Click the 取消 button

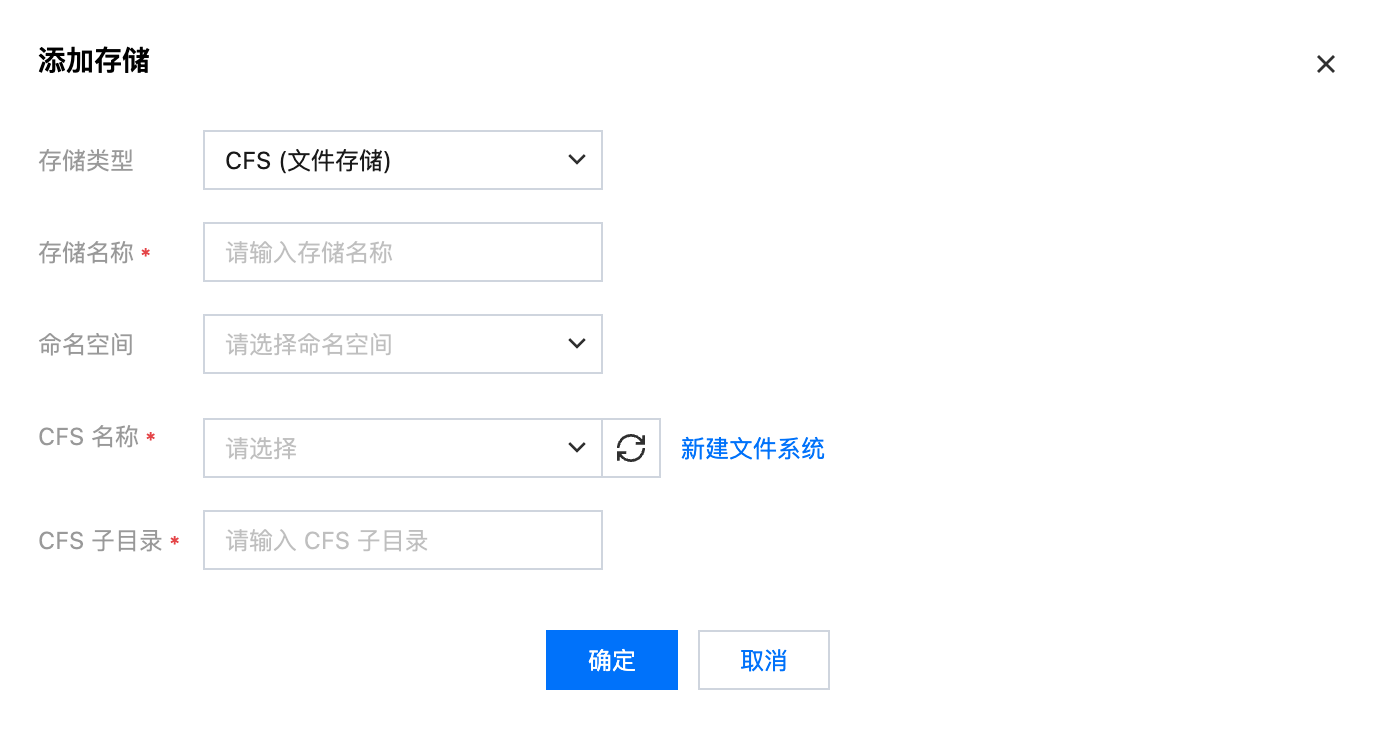(763, 660)
